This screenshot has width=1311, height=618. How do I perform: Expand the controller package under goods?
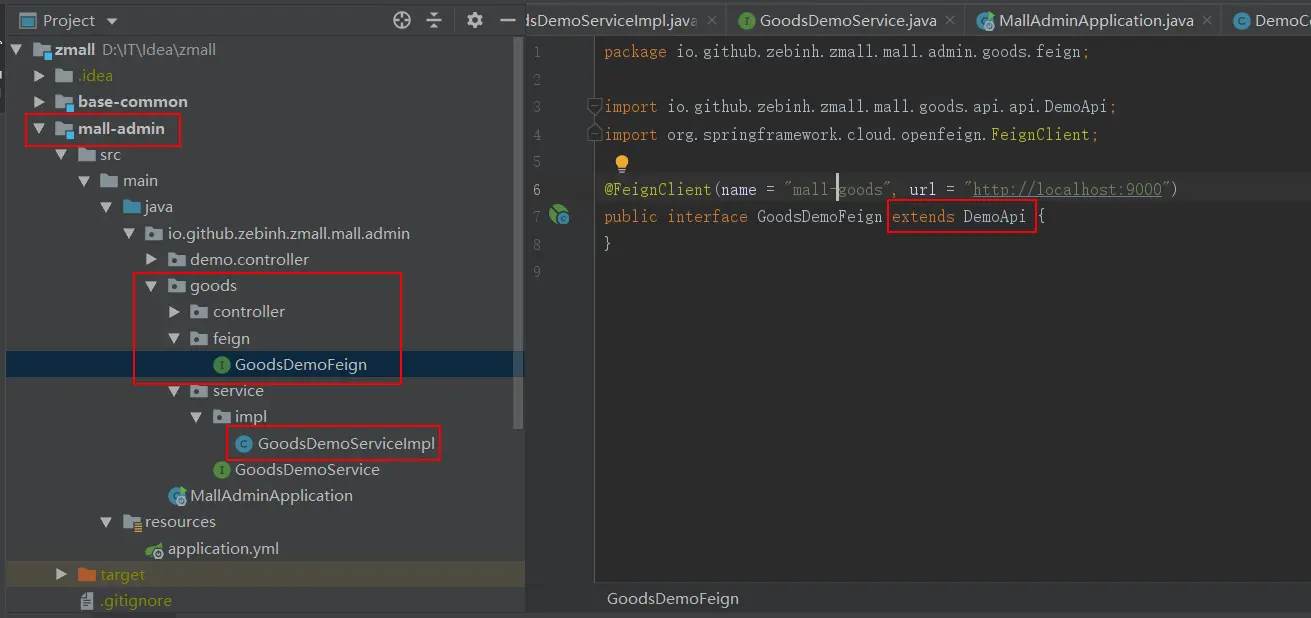174,312
